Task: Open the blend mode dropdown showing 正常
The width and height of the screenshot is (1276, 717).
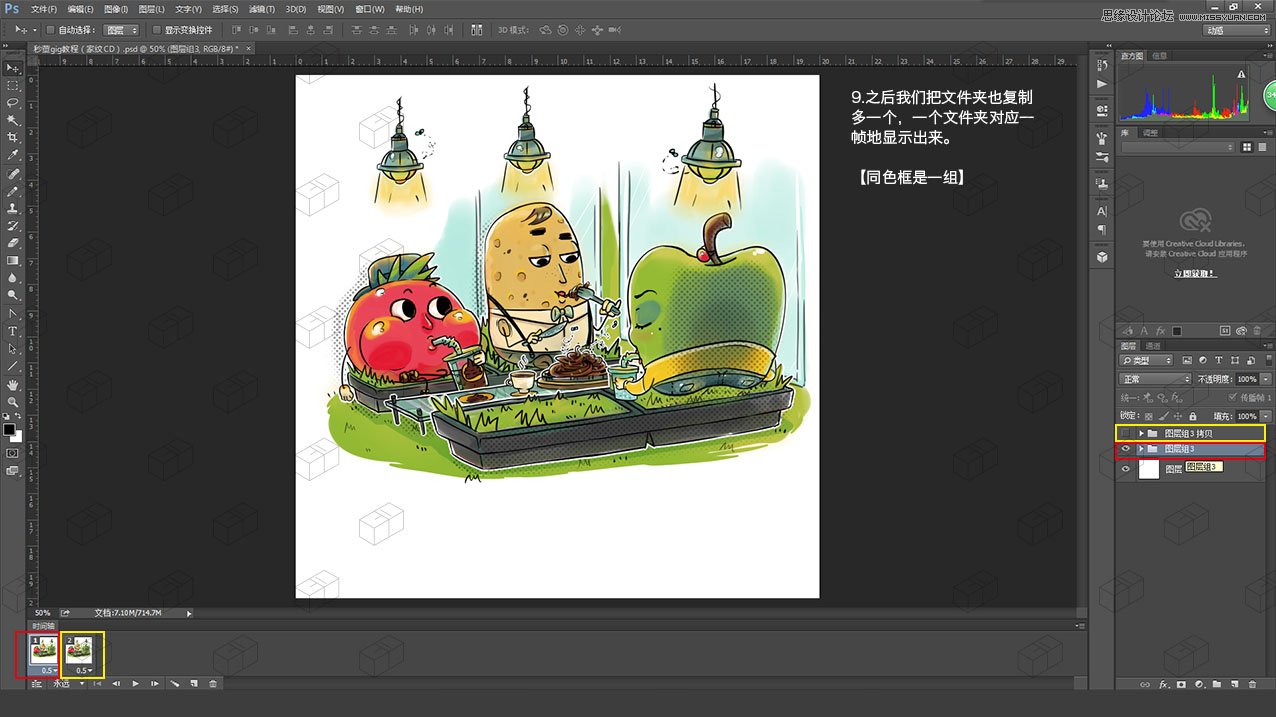Action: [x=1155, y=378]
